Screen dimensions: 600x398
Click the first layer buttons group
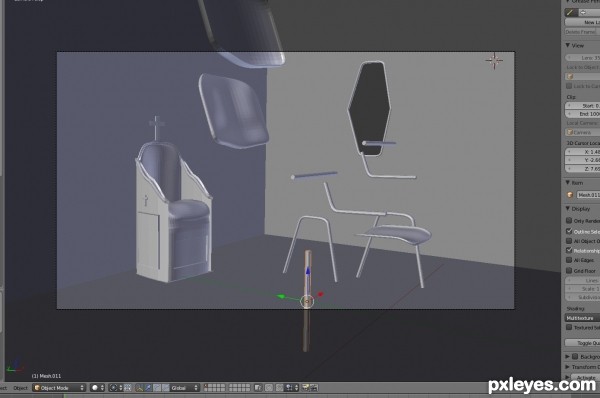(x=215, y=388)
